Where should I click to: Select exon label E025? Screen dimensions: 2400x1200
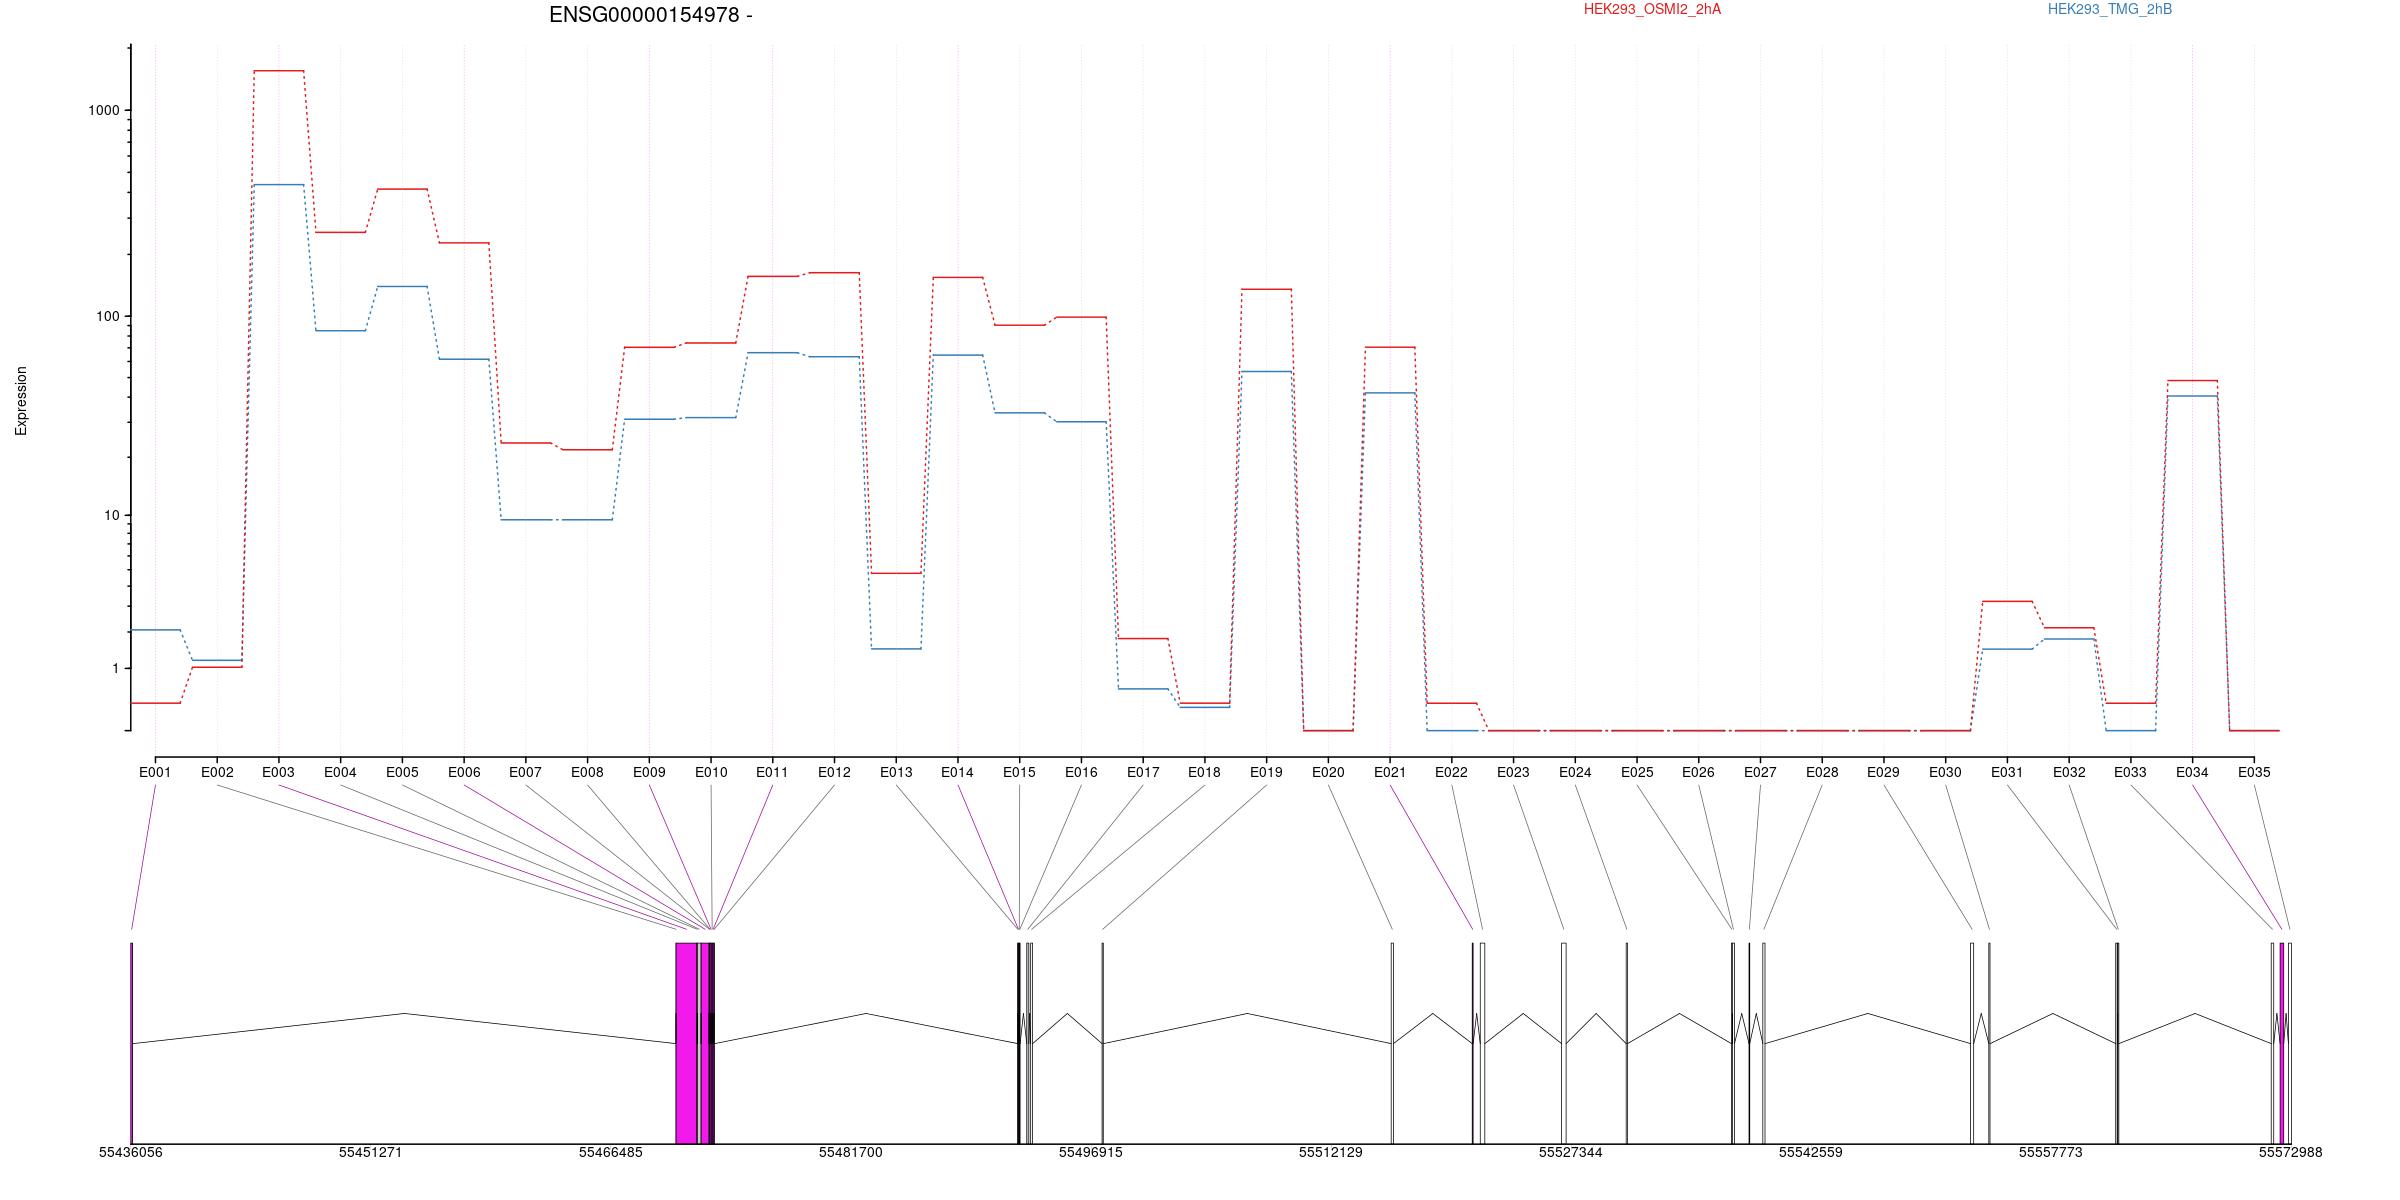pyautogui.click(x=1637, y=772)
